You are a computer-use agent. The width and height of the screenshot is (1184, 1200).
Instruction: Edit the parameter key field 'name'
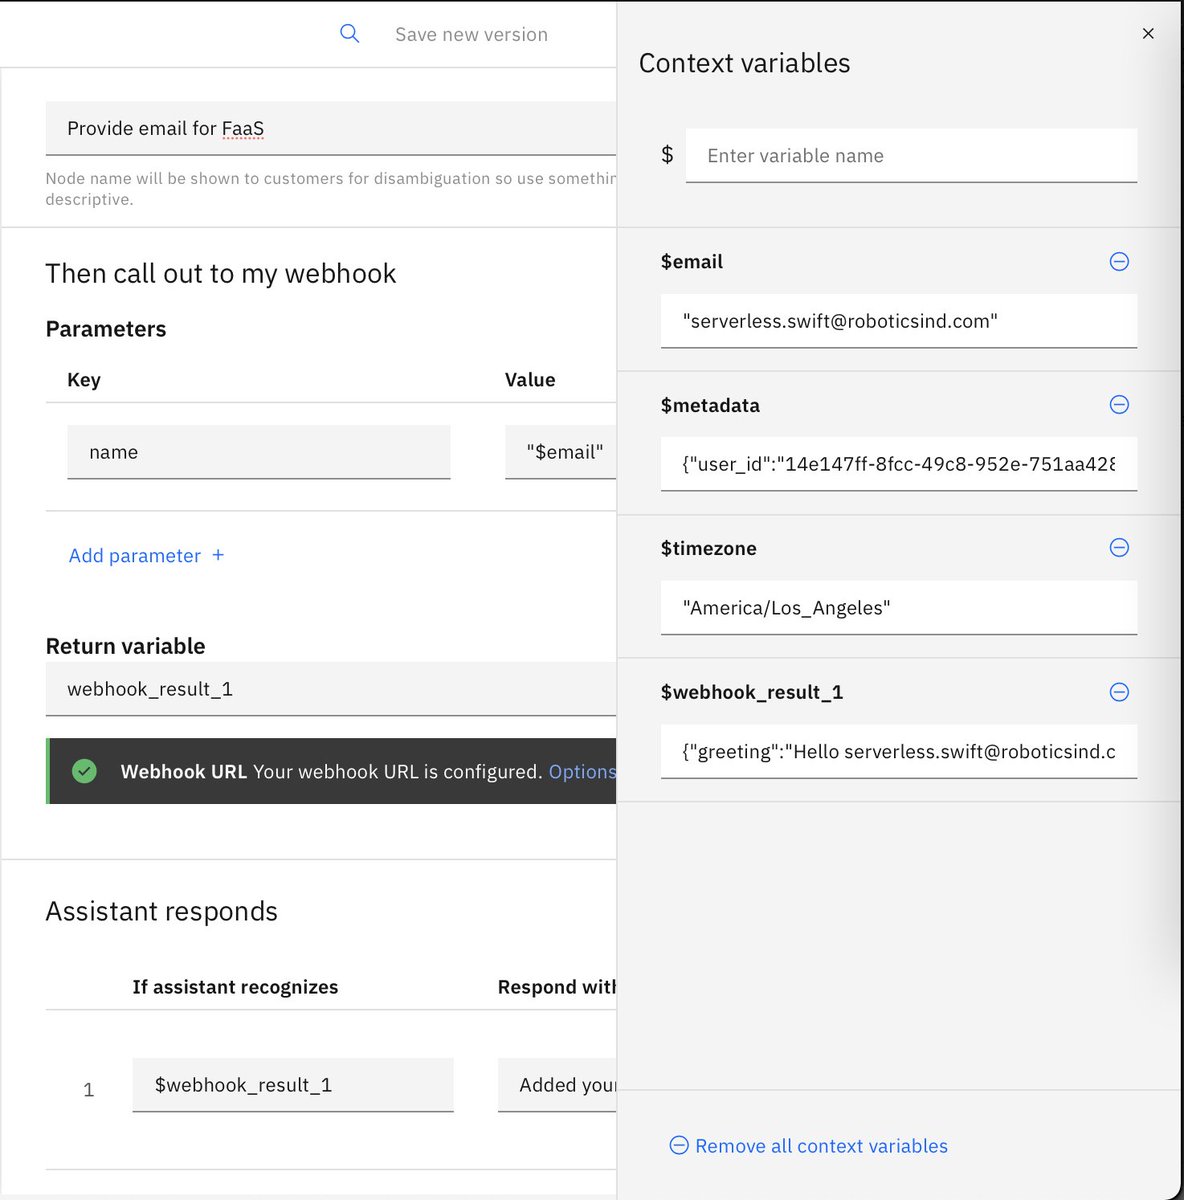click(x=259, y=452)
